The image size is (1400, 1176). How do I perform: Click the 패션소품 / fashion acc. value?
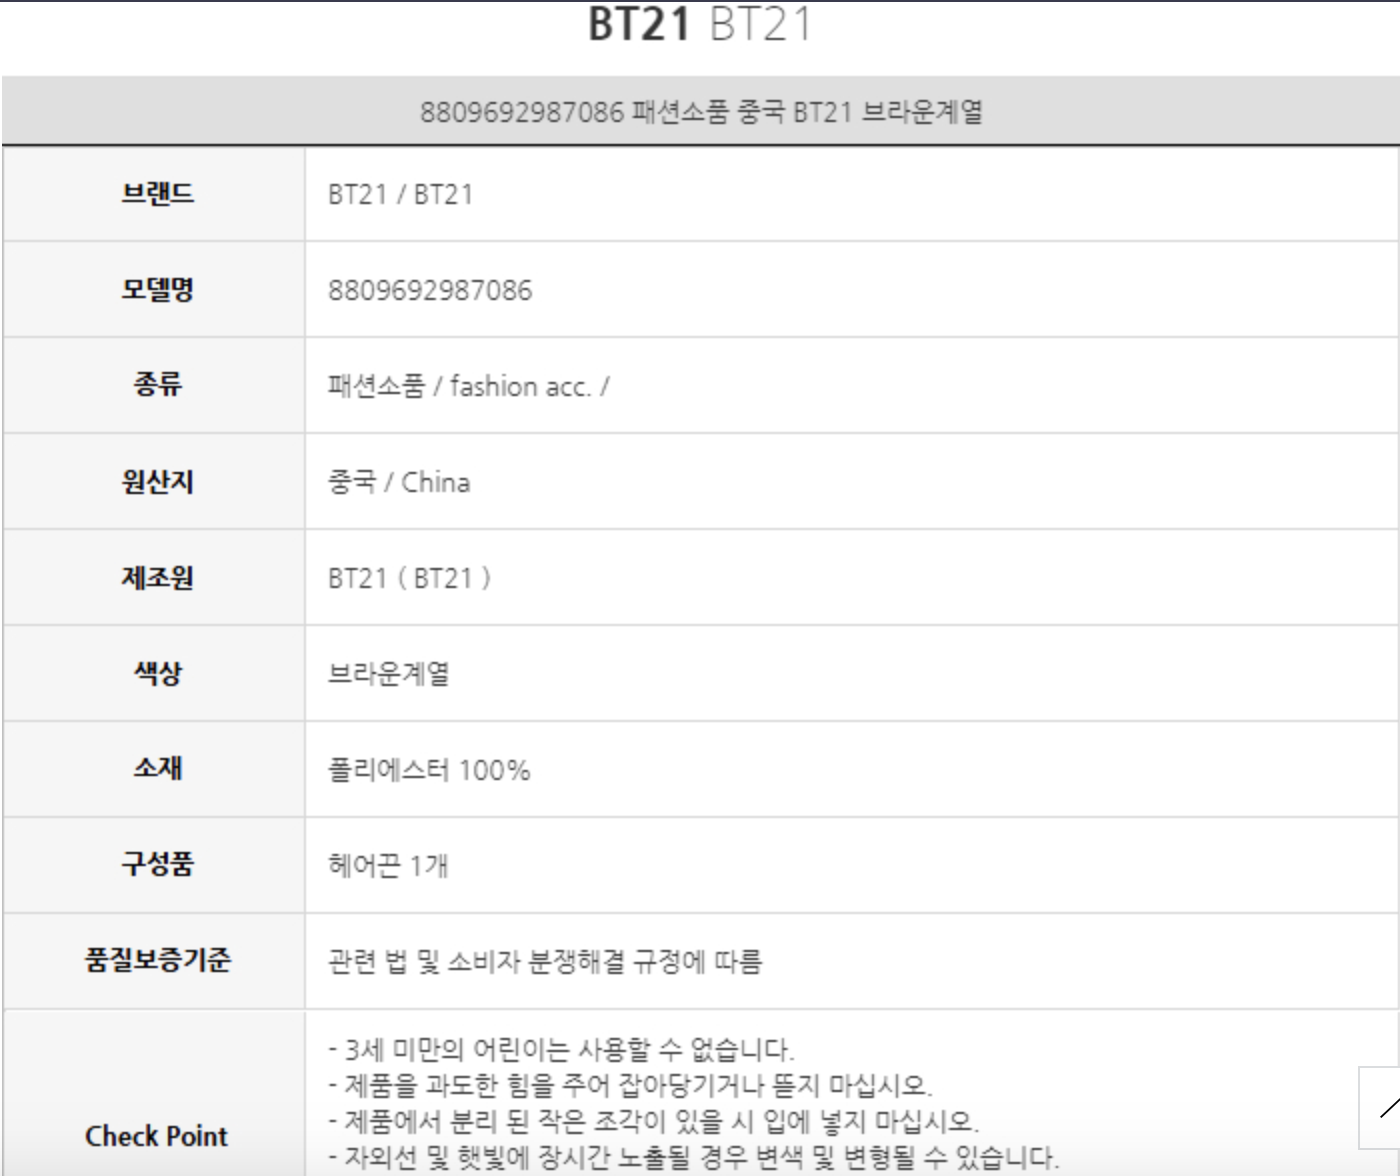pos(468,386)
